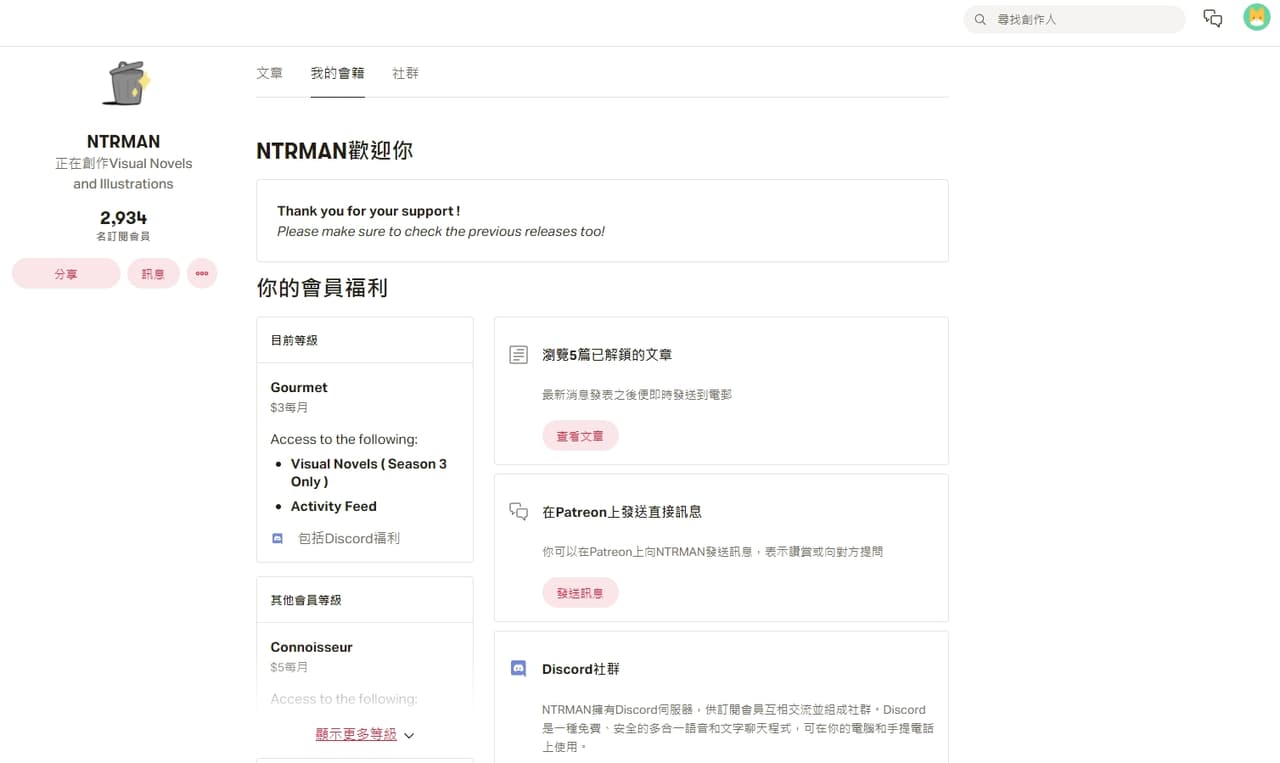Click the 查看文章 button
This screenshot has width=1280, height=763.
(580, 436)
